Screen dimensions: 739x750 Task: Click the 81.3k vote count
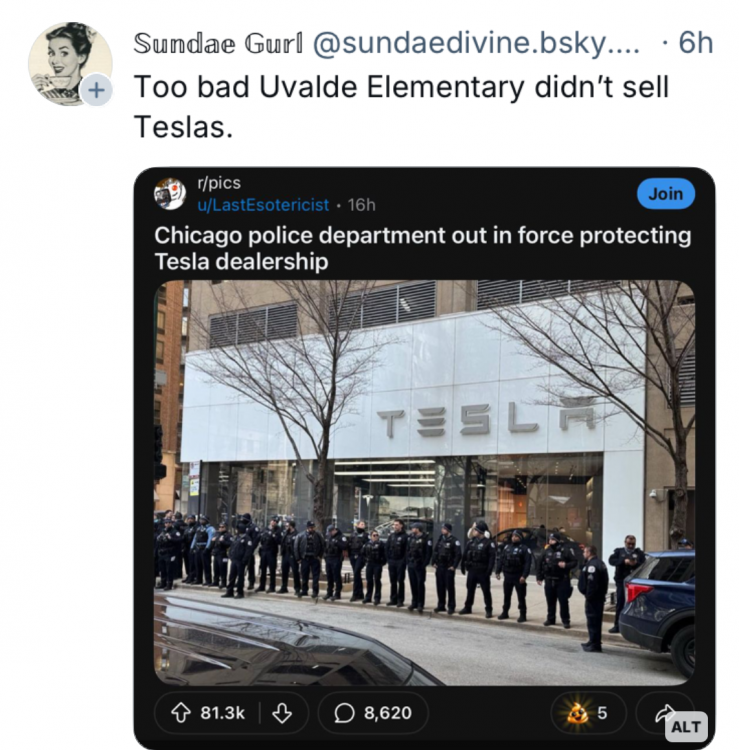pos(222,712)
